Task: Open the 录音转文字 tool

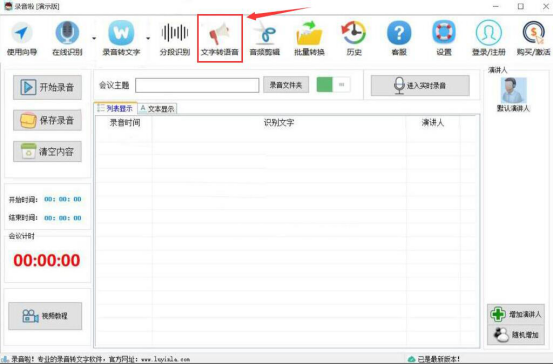Action: (x=121, y=38)
